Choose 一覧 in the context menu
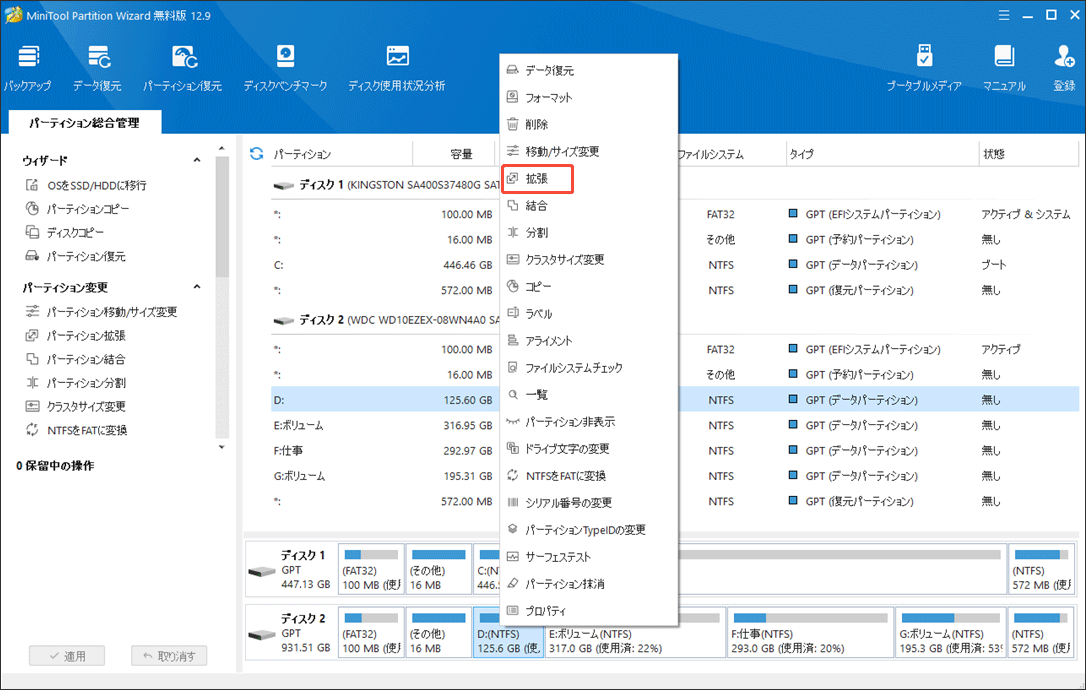The height and width of the screenshot is (690, 1086). [x=589, y=394]
